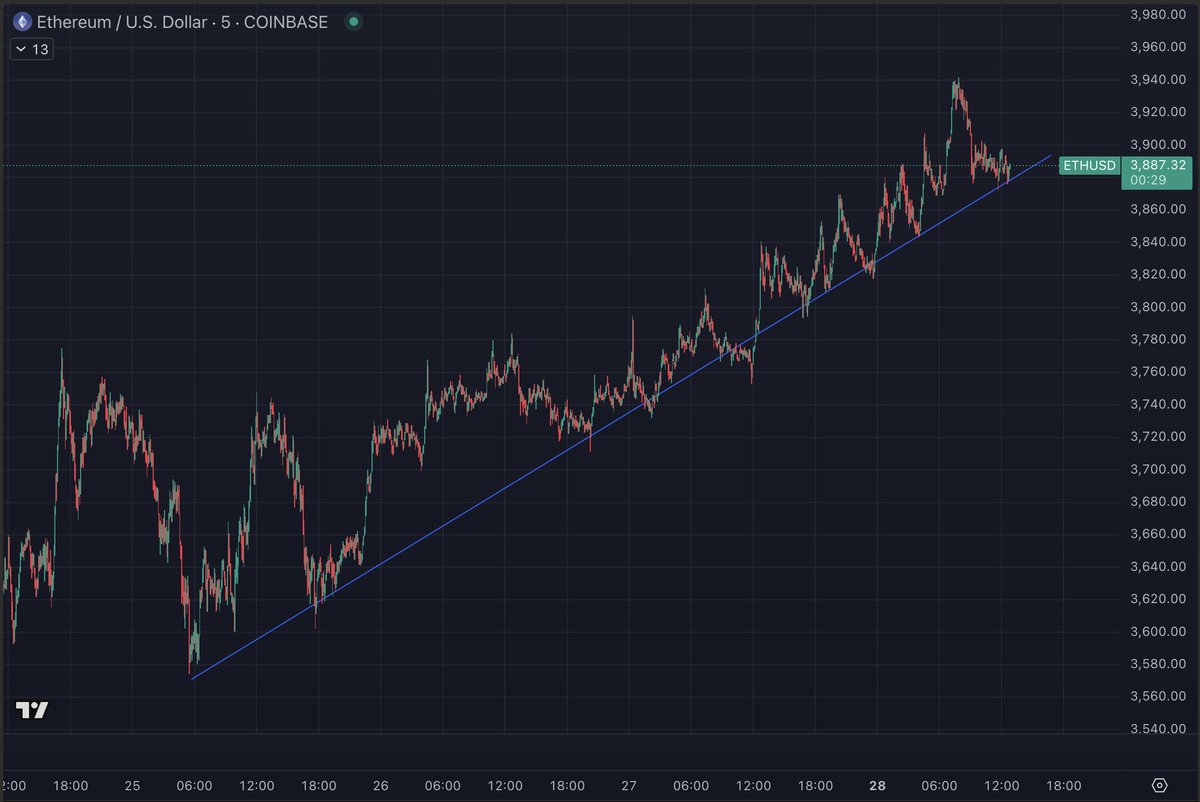Click the 3,700.00 price axis label
Viewport: 1200px width, 802px height.
click(x=1158, y=469)
